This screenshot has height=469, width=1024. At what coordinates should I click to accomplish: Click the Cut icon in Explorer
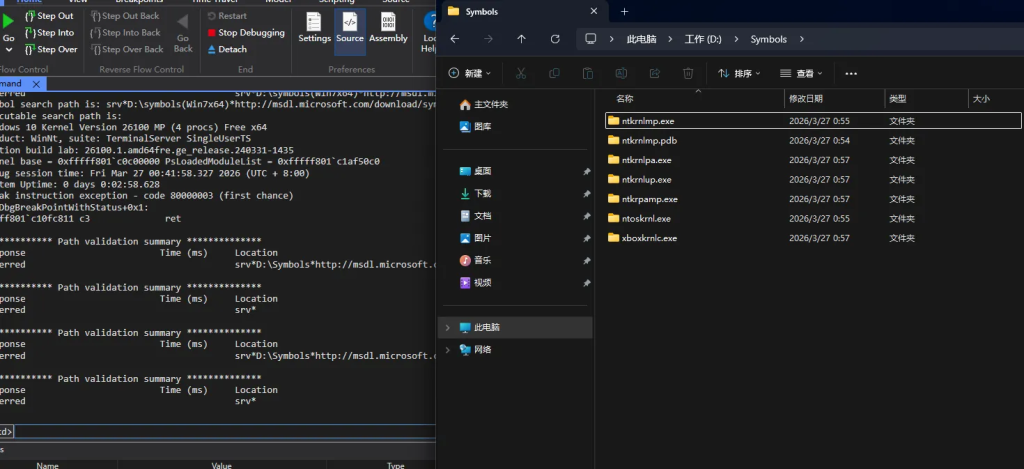[520, 73]
